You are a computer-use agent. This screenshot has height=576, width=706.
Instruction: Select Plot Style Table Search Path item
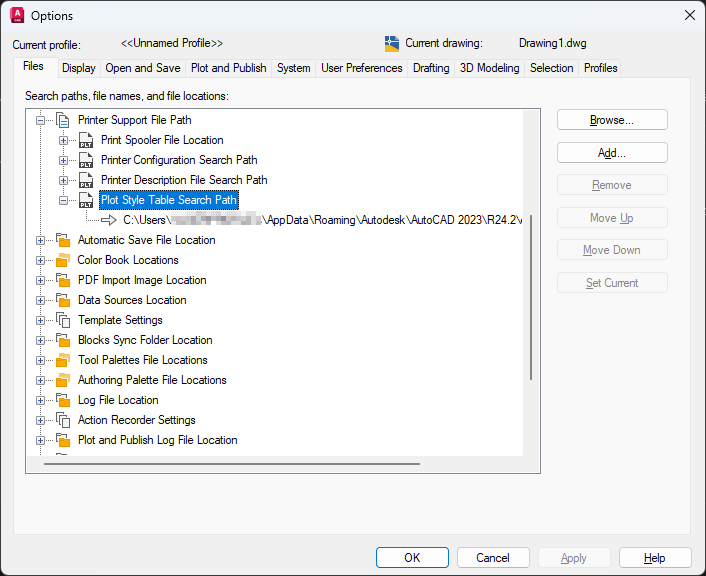tap(169, 200)
